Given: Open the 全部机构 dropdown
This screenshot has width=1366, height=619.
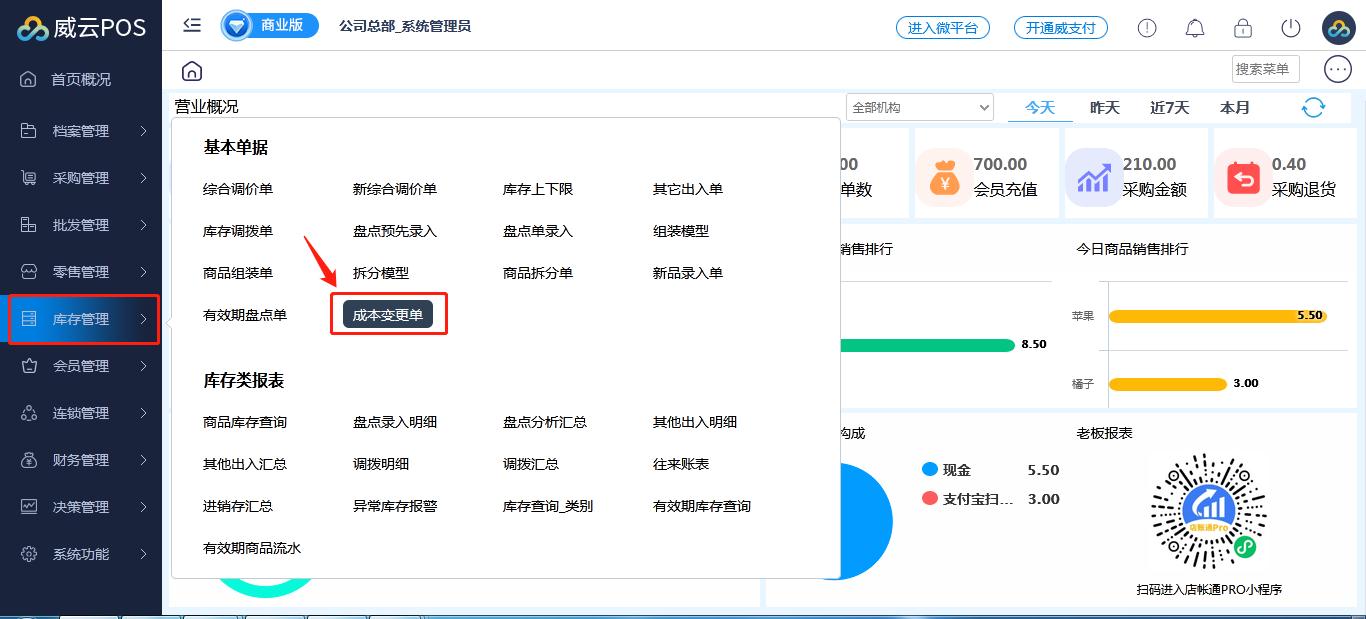Looking at the screenshot, I should coord(919,108).
